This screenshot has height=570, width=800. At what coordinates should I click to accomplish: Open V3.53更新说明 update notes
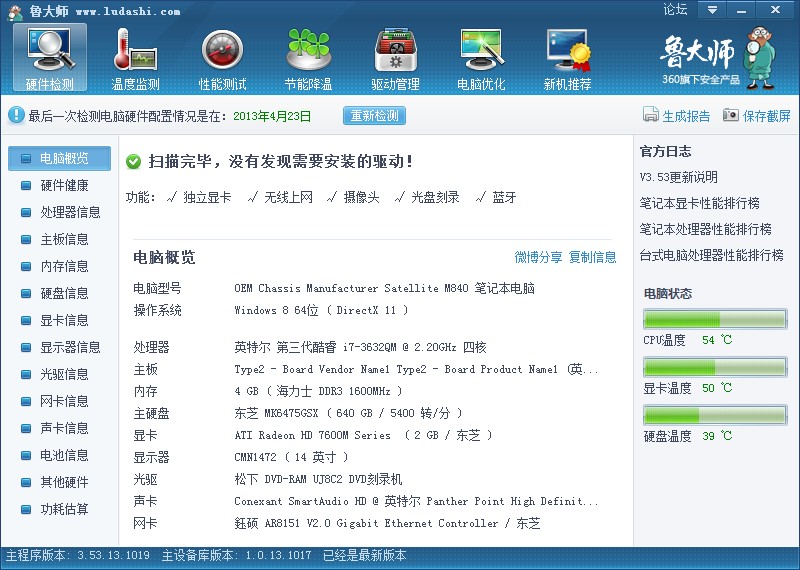pos(679,177)
